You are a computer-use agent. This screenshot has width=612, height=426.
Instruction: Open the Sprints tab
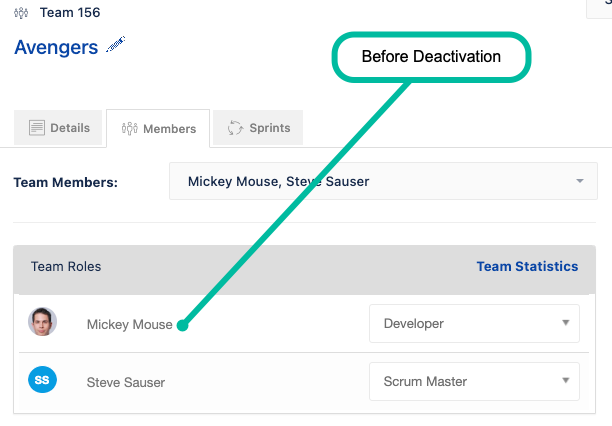pyautogui.click(x=258, y=128)
